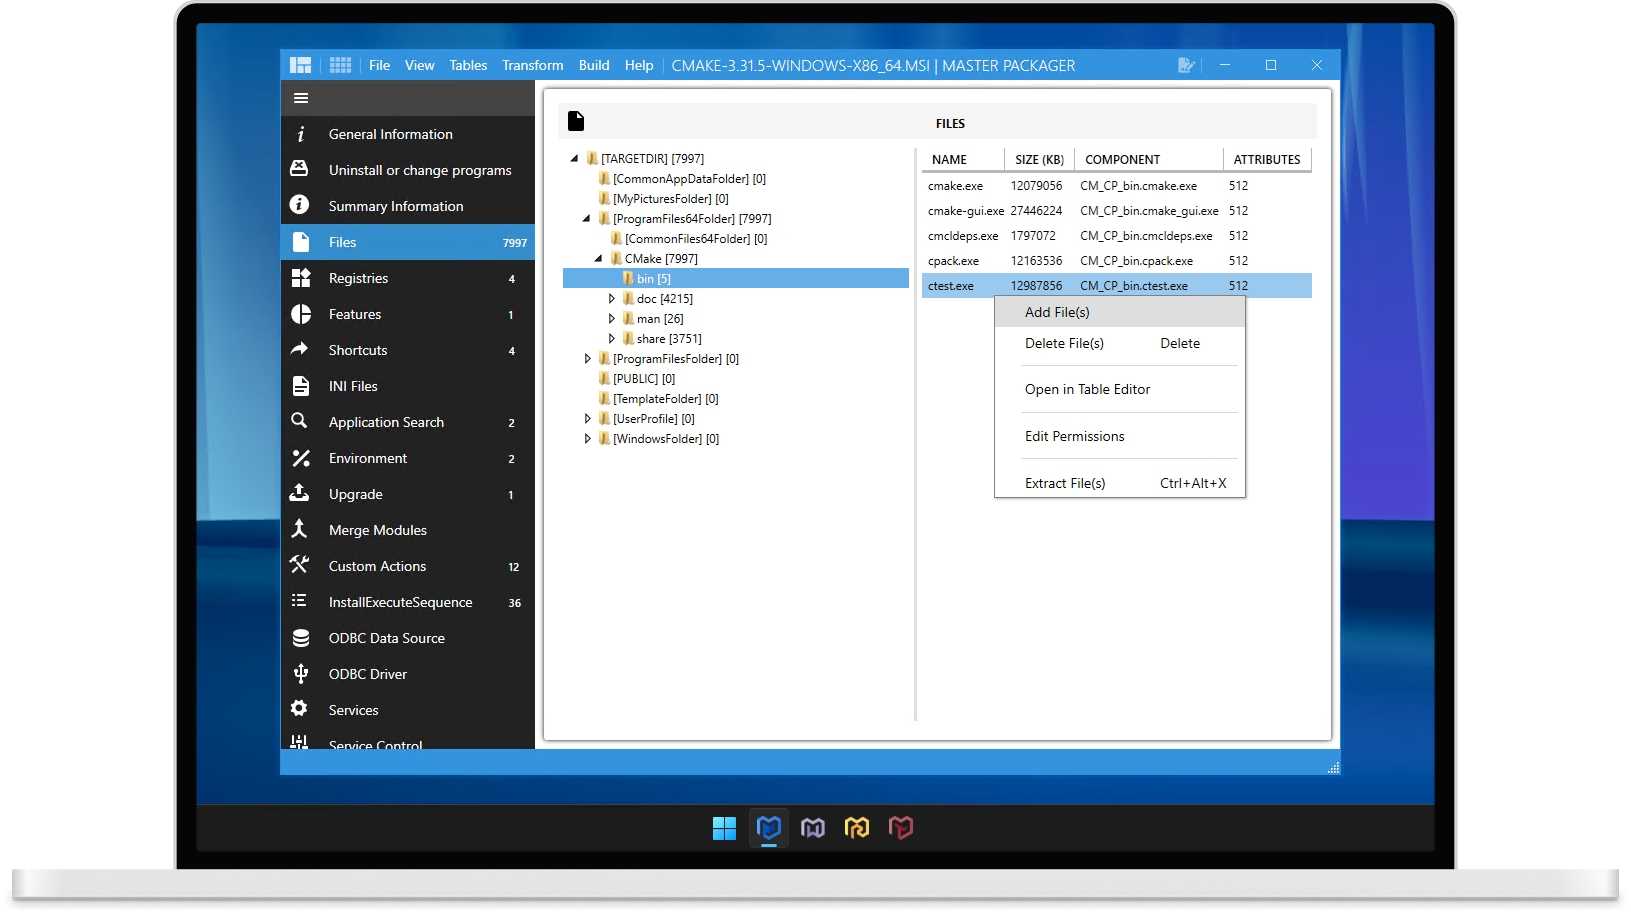Image resolution: width=1631 pixels, height=912 pixels.
Task: Click the Shortcuts arrow icon
Action: pos(300,350)
